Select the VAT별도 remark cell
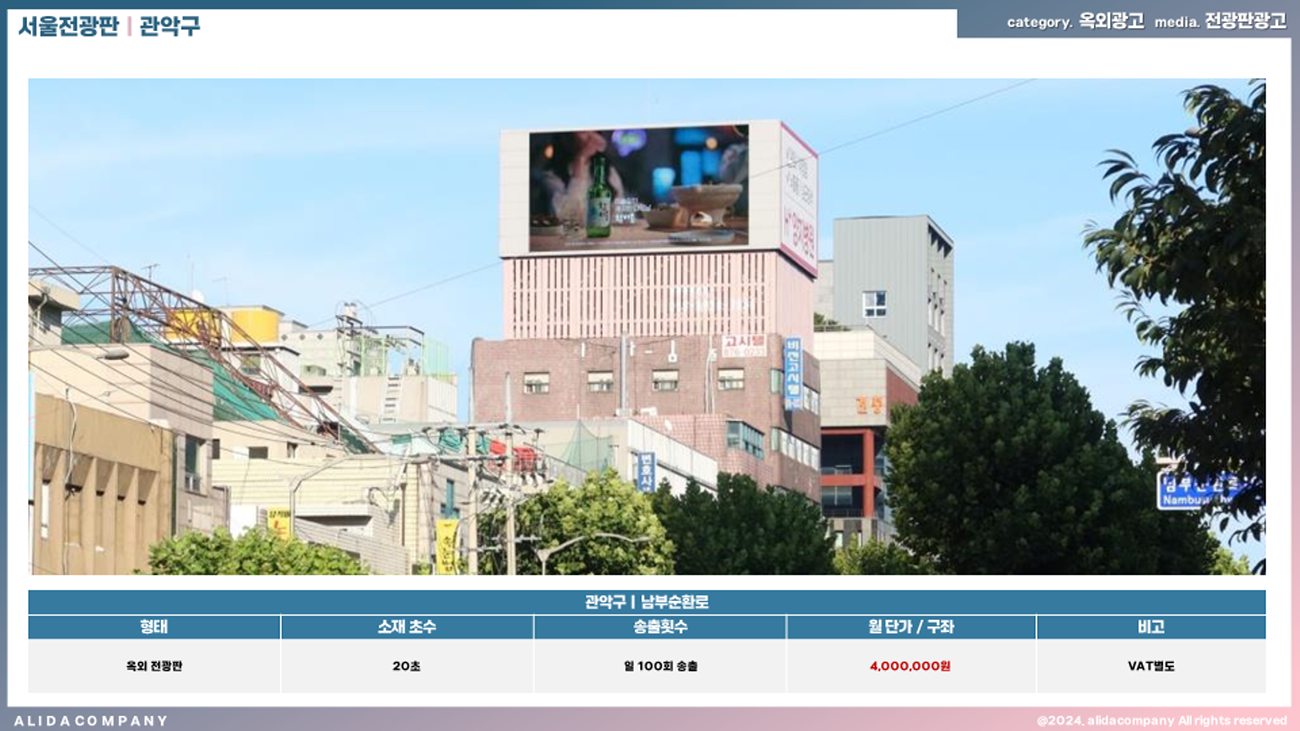 coord(1150,666)
